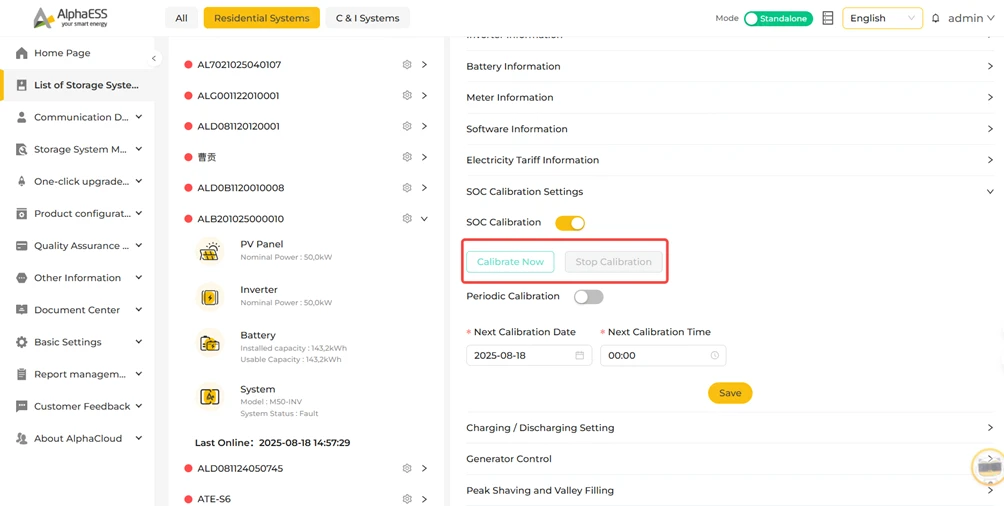Open the admin user dropdown
This screenshot has height=506, width=1004.
[971, 19]
